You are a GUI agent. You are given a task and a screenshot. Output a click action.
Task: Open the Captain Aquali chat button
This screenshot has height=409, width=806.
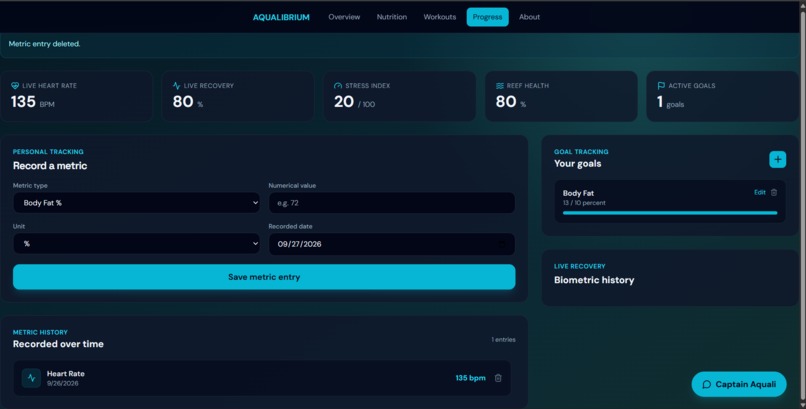[739, 384]
